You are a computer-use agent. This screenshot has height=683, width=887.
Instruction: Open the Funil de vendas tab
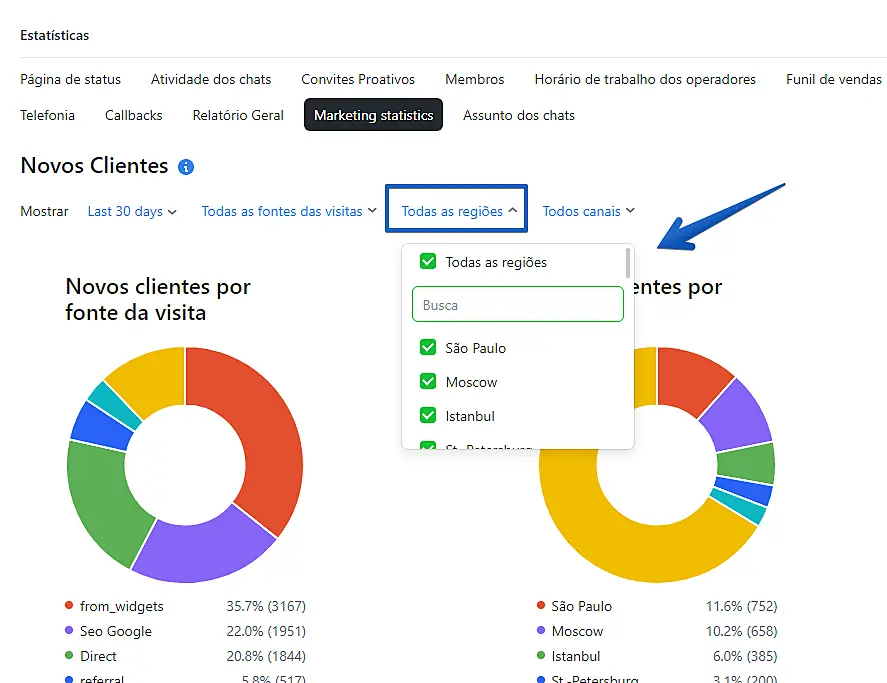click(833, 79)
